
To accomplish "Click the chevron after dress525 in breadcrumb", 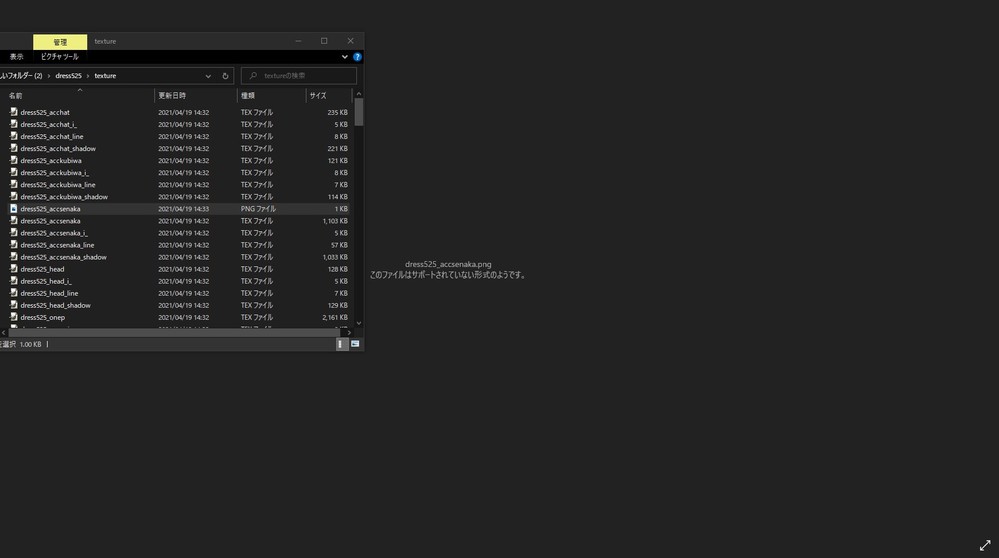I will (88, 76).
